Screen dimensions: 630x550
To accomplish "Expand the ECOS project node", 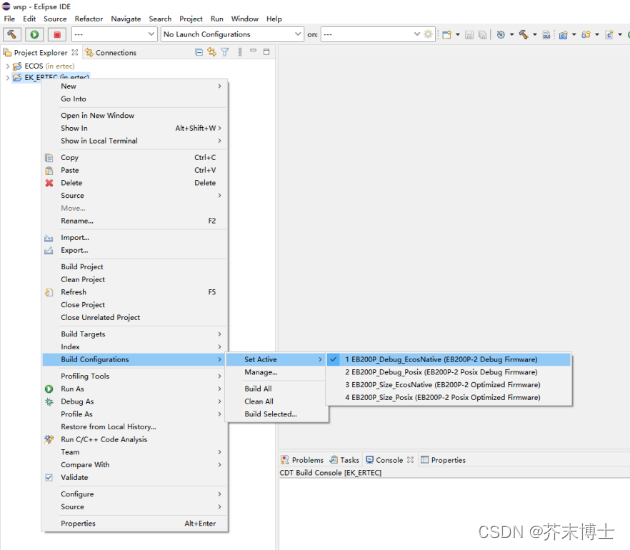I will (8, 66).
